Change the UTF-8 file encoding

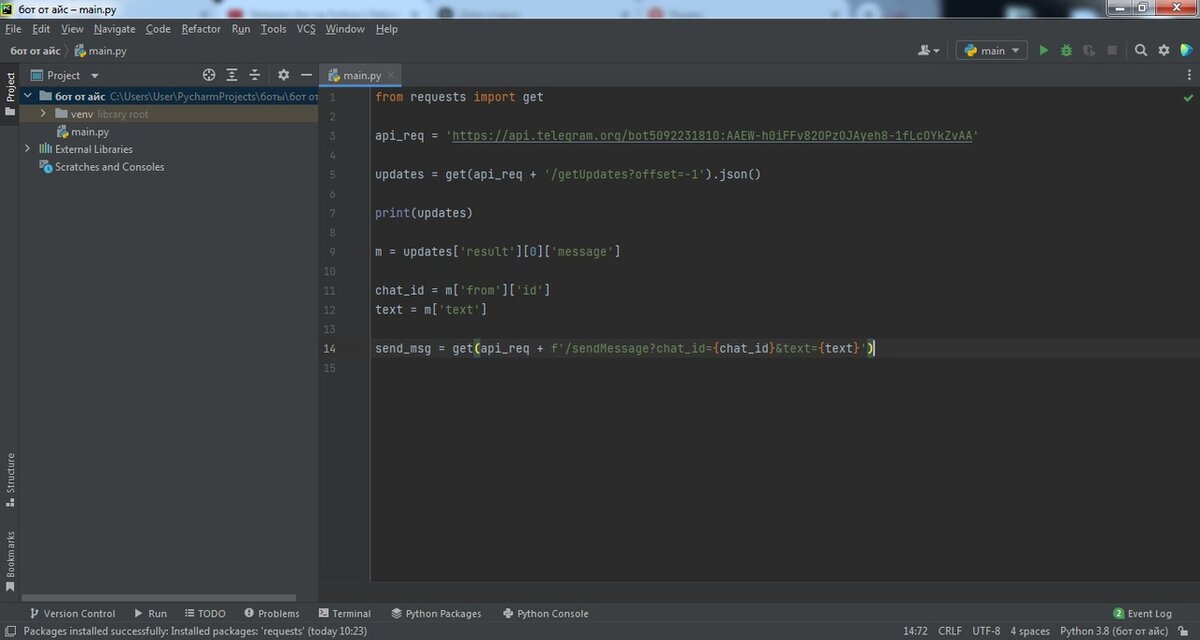tap(986, 631)
